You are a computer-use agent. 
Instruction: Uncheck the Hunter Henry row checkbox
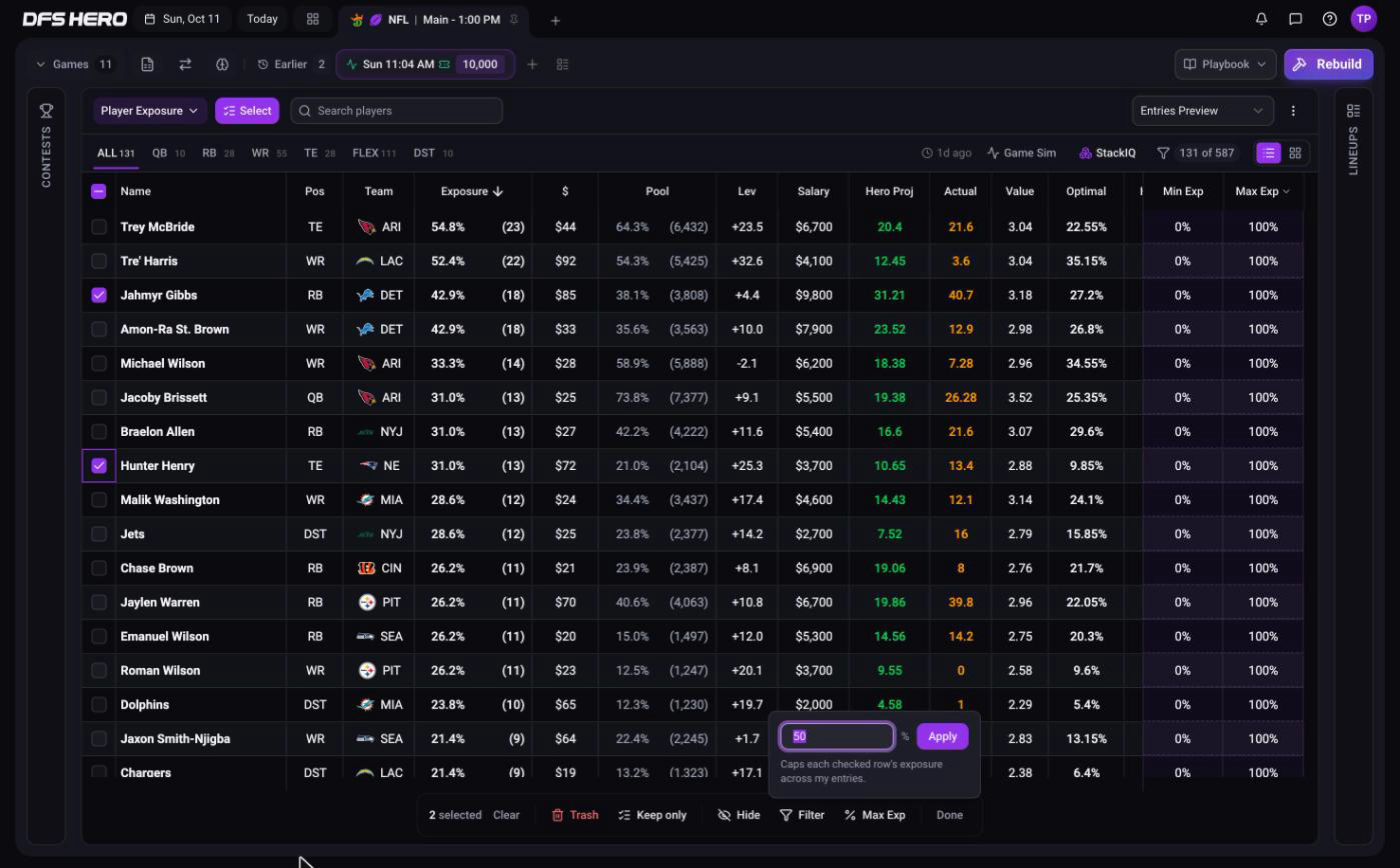click(x=99, y=465)
